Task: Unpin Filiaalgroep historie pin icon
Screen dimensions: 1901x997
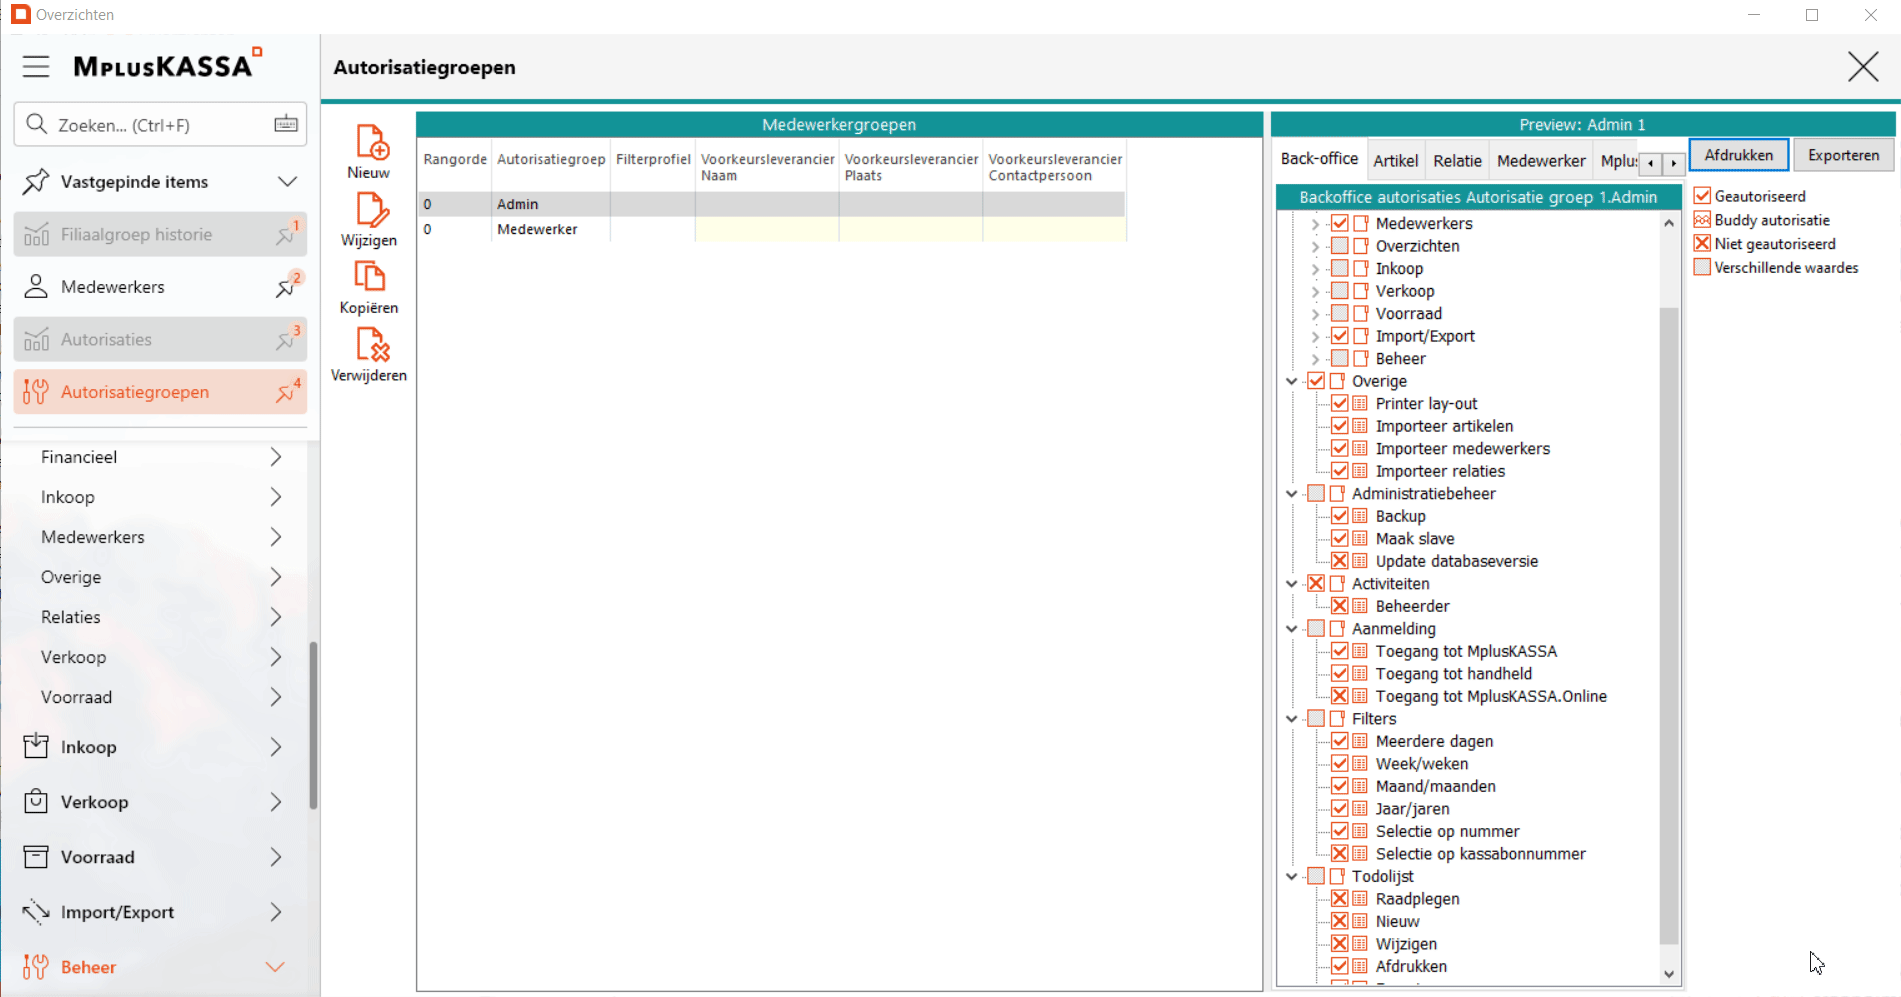Action: (286, 234)
